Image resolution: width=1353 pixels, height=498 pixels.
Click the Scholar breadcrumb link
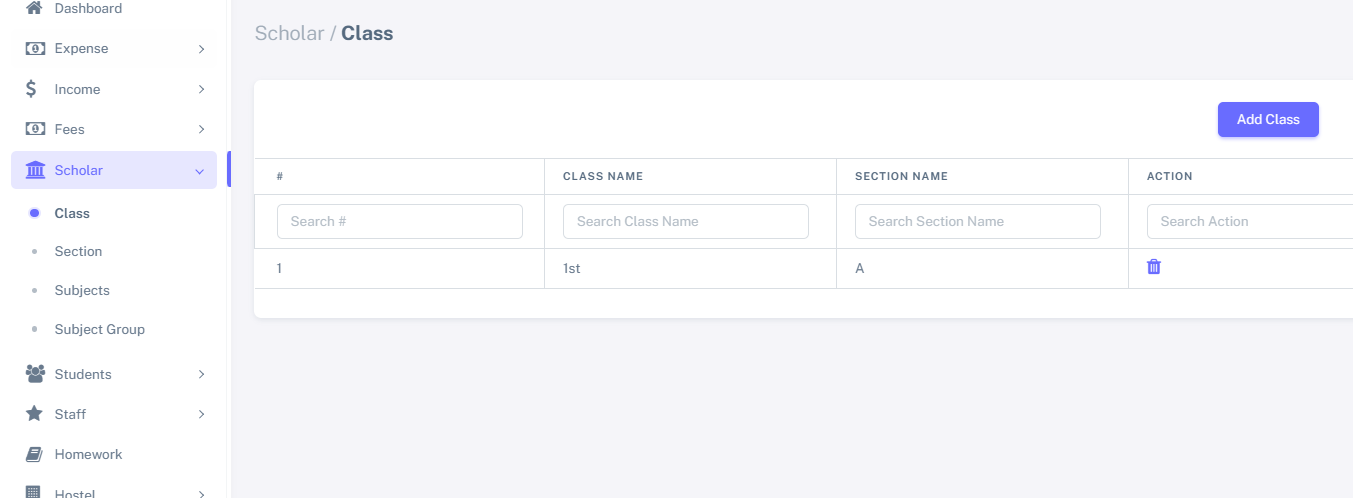tap(289, 33)
